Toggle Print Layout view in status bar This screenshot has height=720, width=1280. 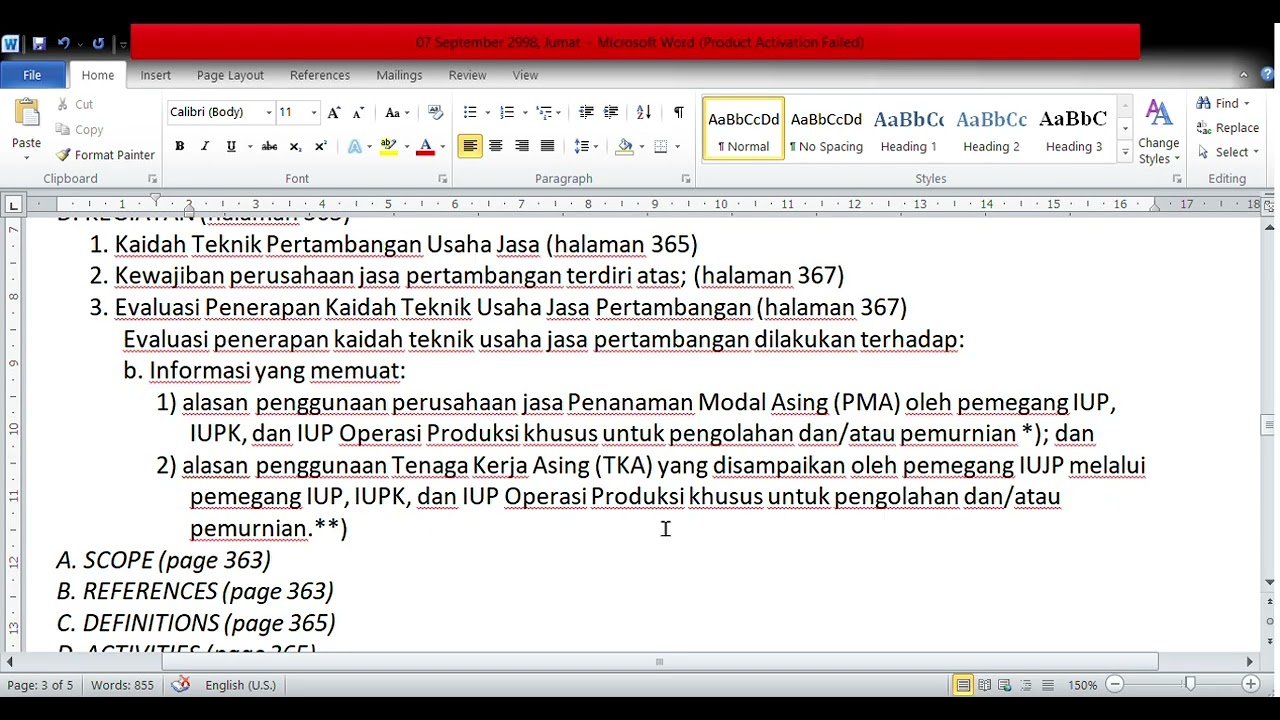point(962,685)
